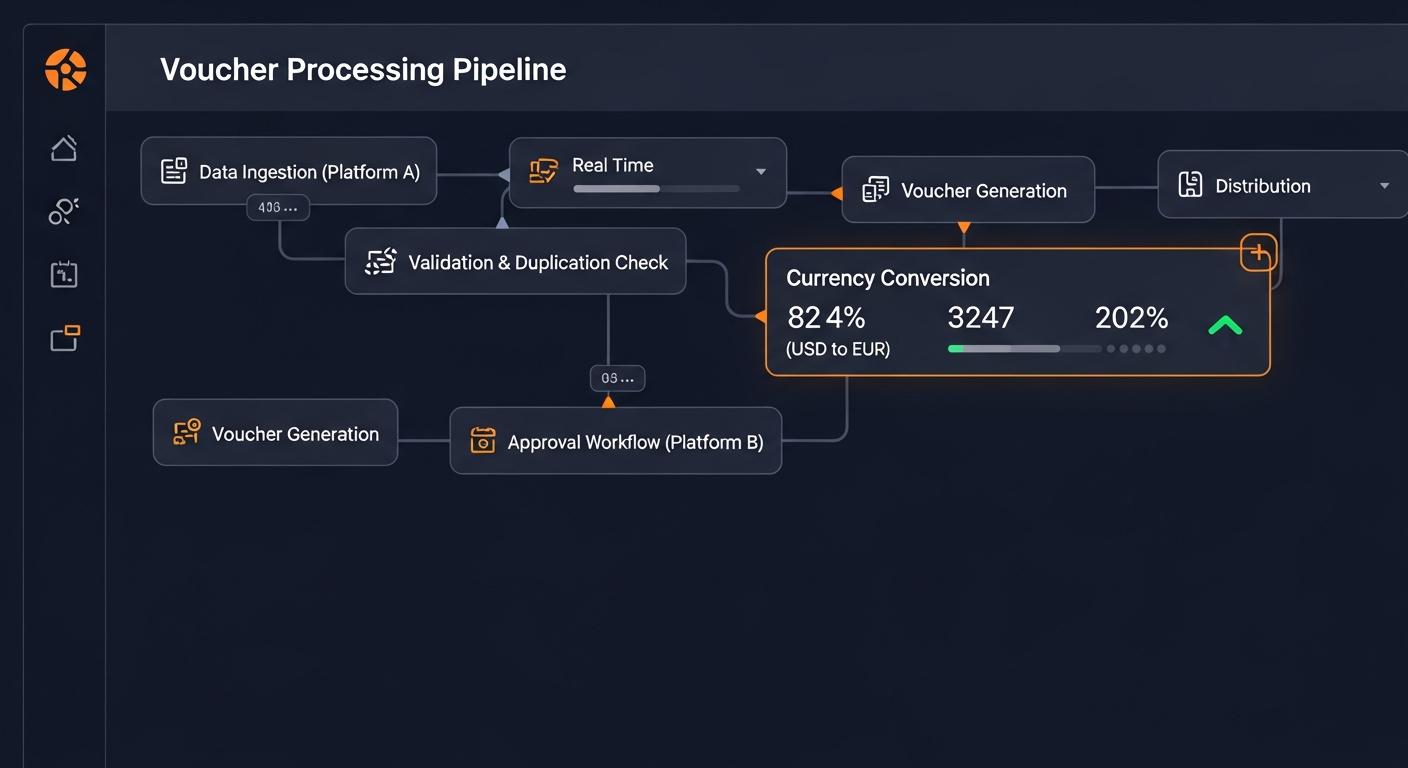The width and height of the screenshot is (1408, 768).
Task: Click the '08...' badge above Approval Workflow
Action: pos(617,379)
